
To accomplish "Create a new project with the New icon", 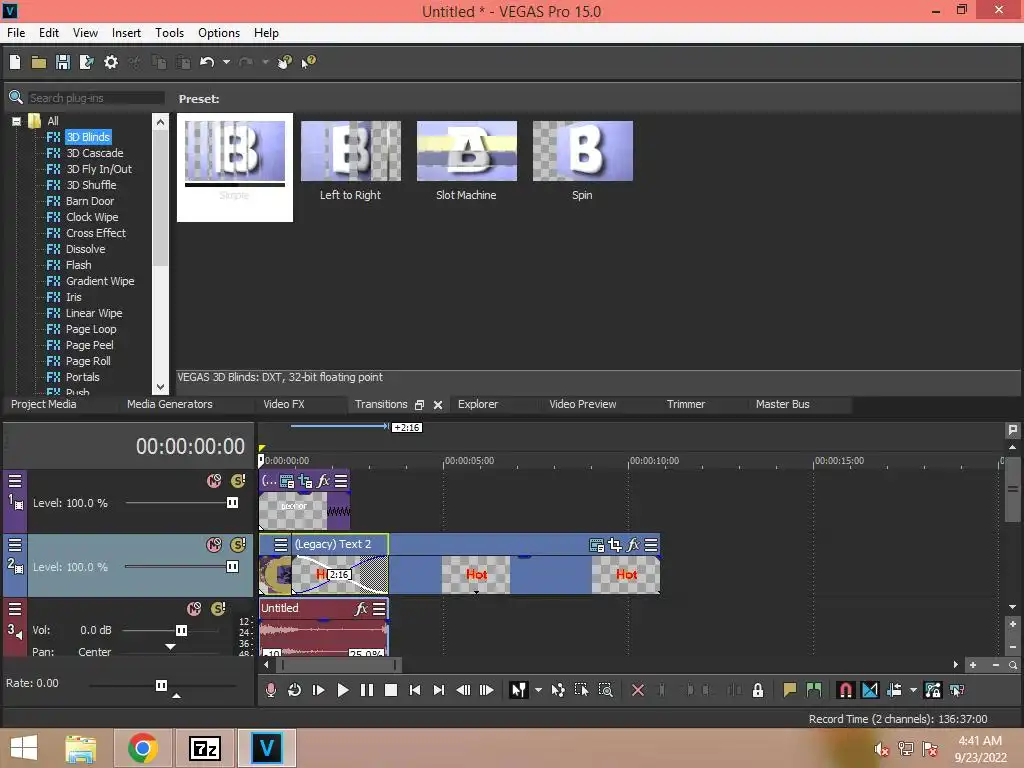I will [15, 62].
